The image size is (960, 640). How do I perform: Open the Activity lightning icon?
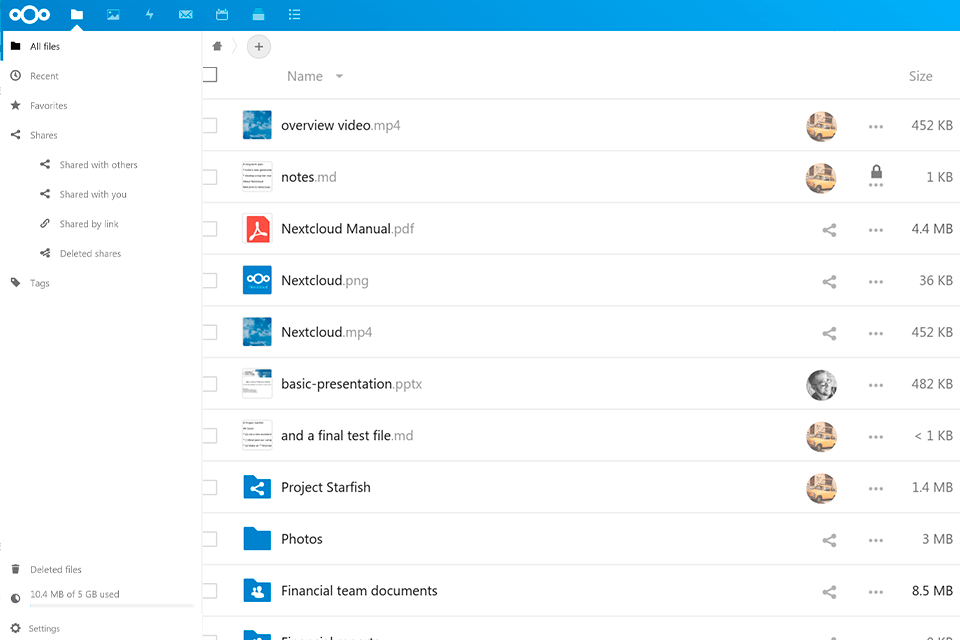[149, 15]
